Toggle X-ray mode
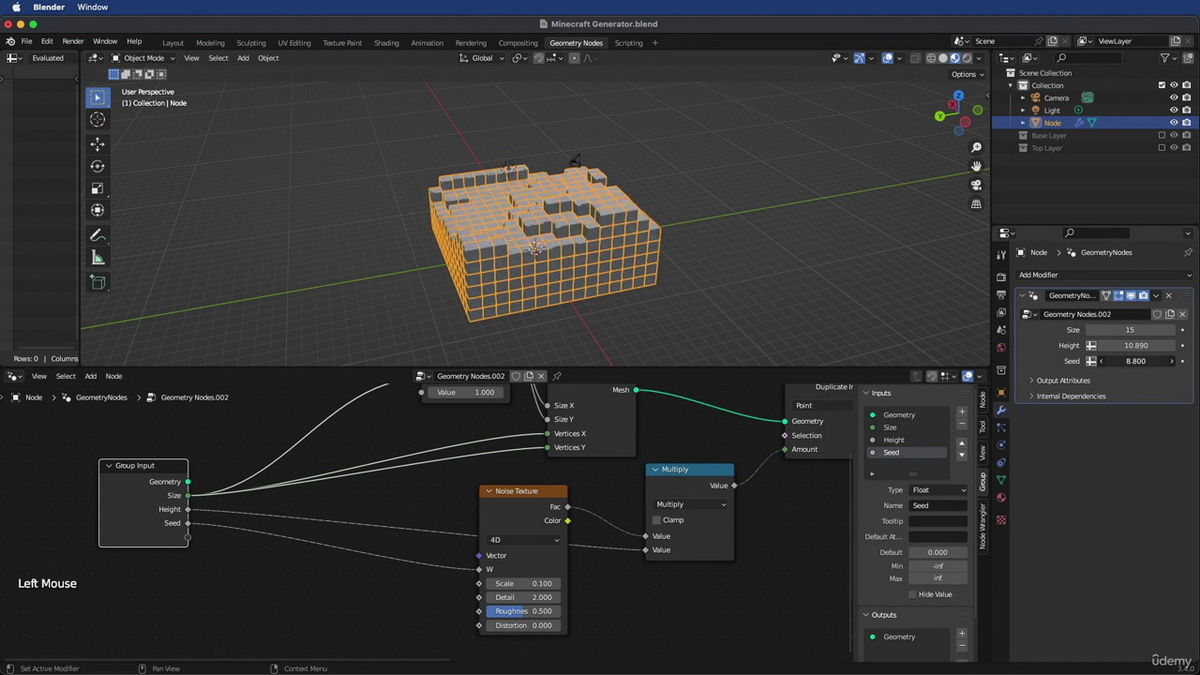The height and width of the screenshot is (675, 1200). 915,58
